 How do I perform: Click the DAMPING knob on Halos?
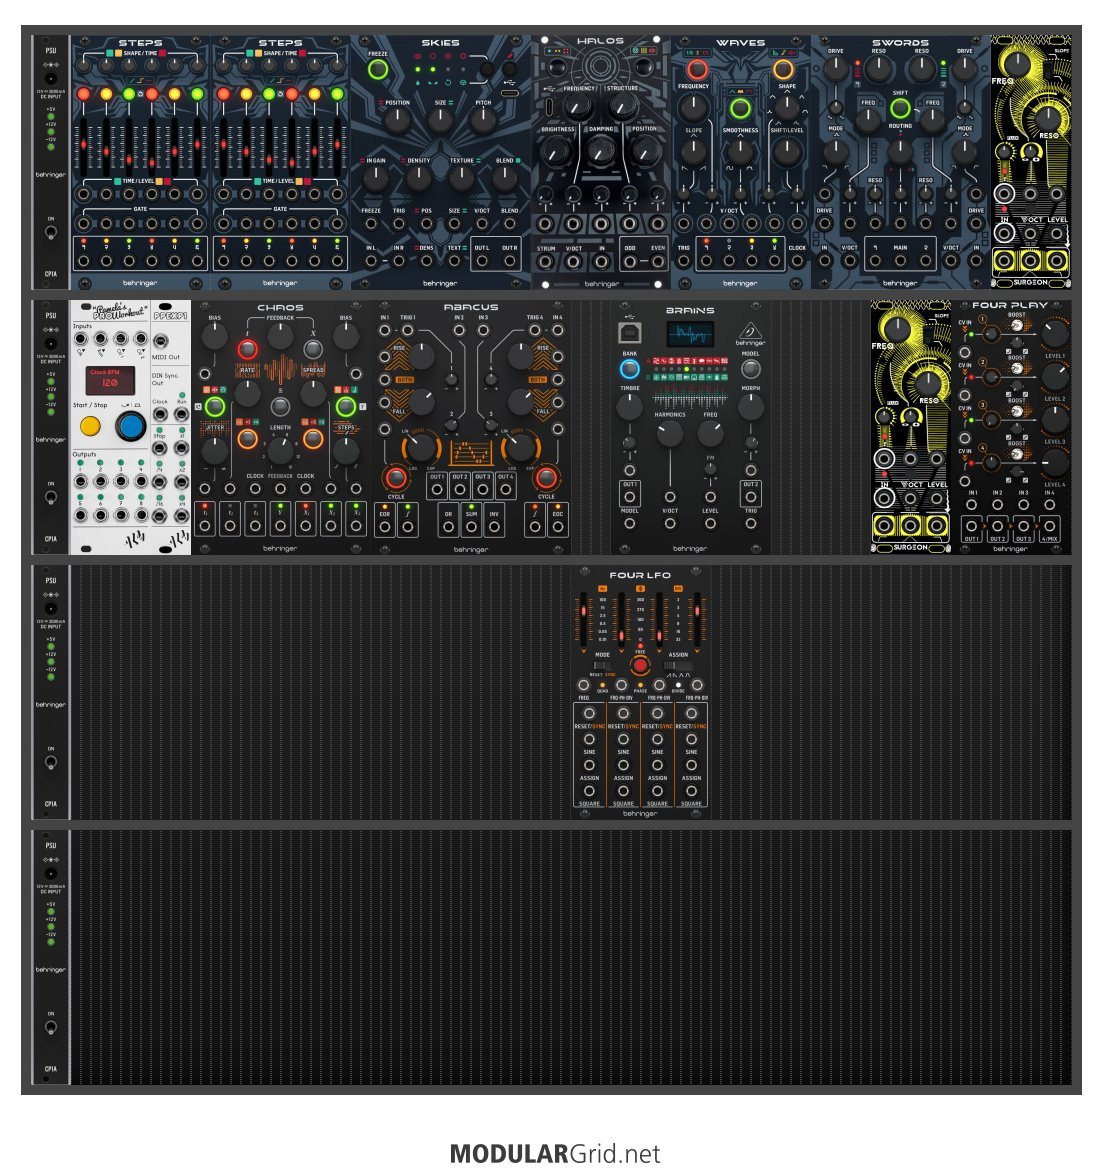[x=601, y=152]
